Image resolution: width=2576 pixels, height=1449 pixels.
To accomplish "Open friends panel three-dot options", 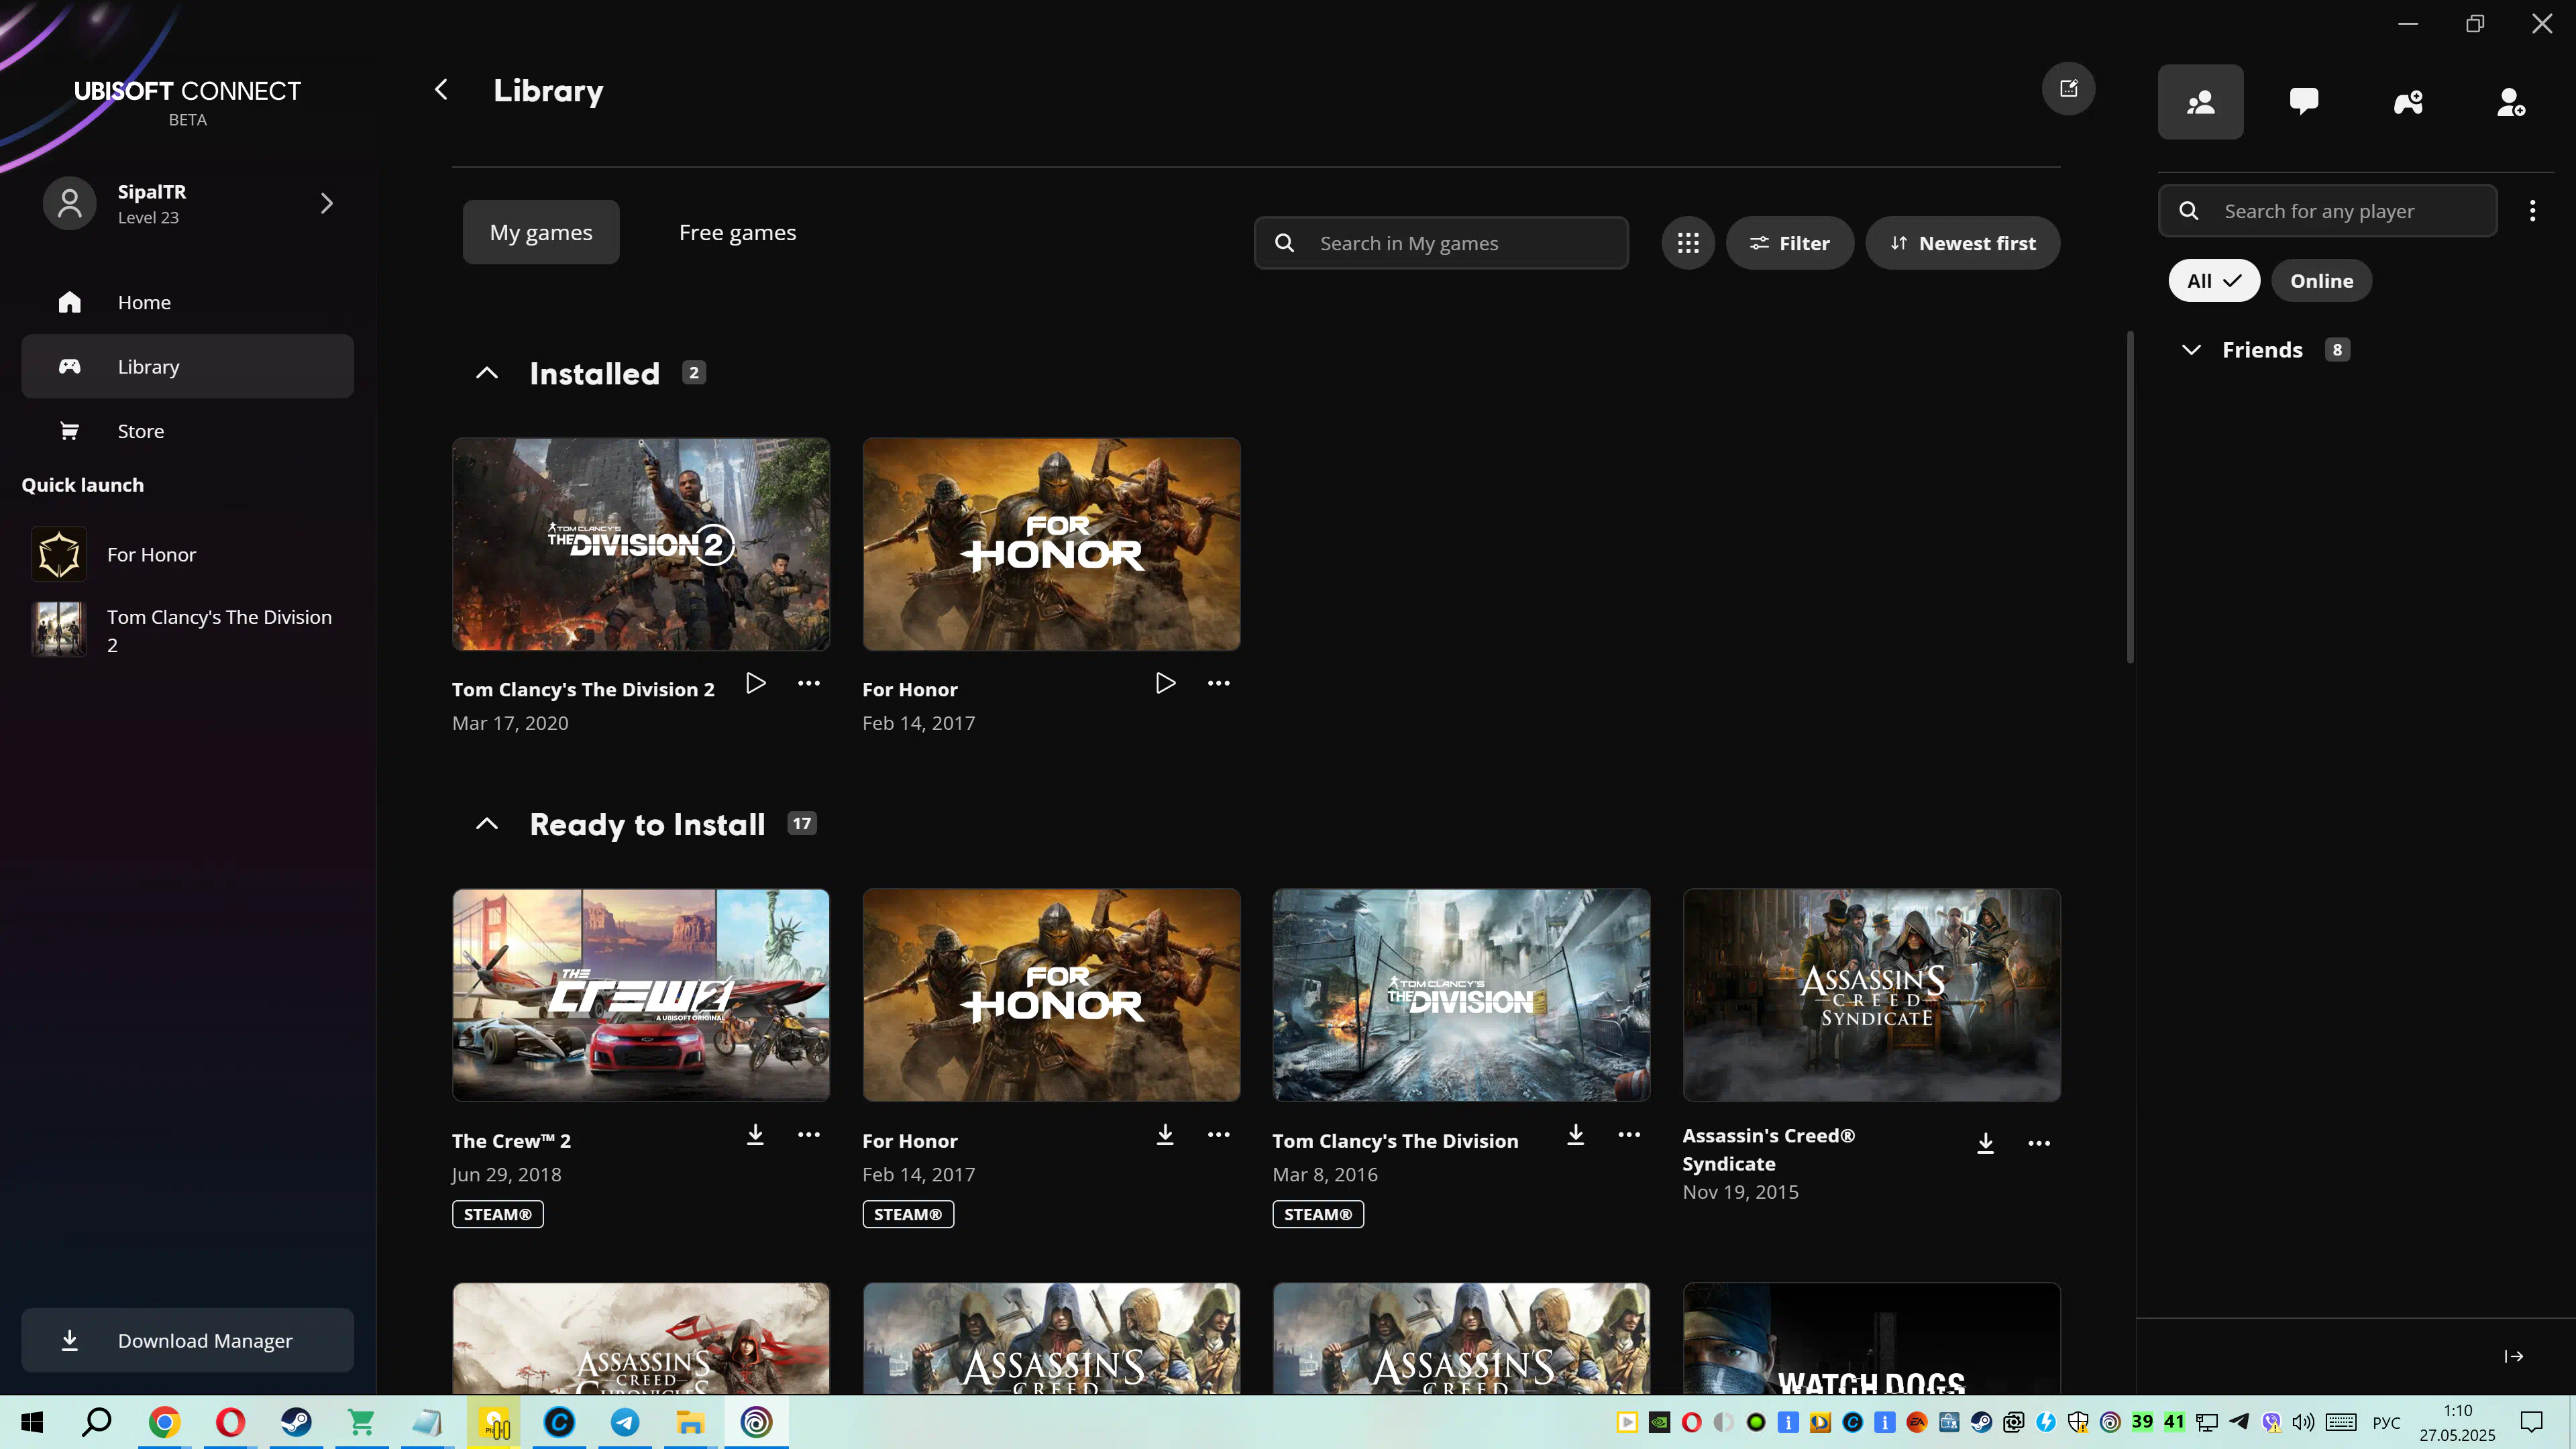I will coord(2532,211).
